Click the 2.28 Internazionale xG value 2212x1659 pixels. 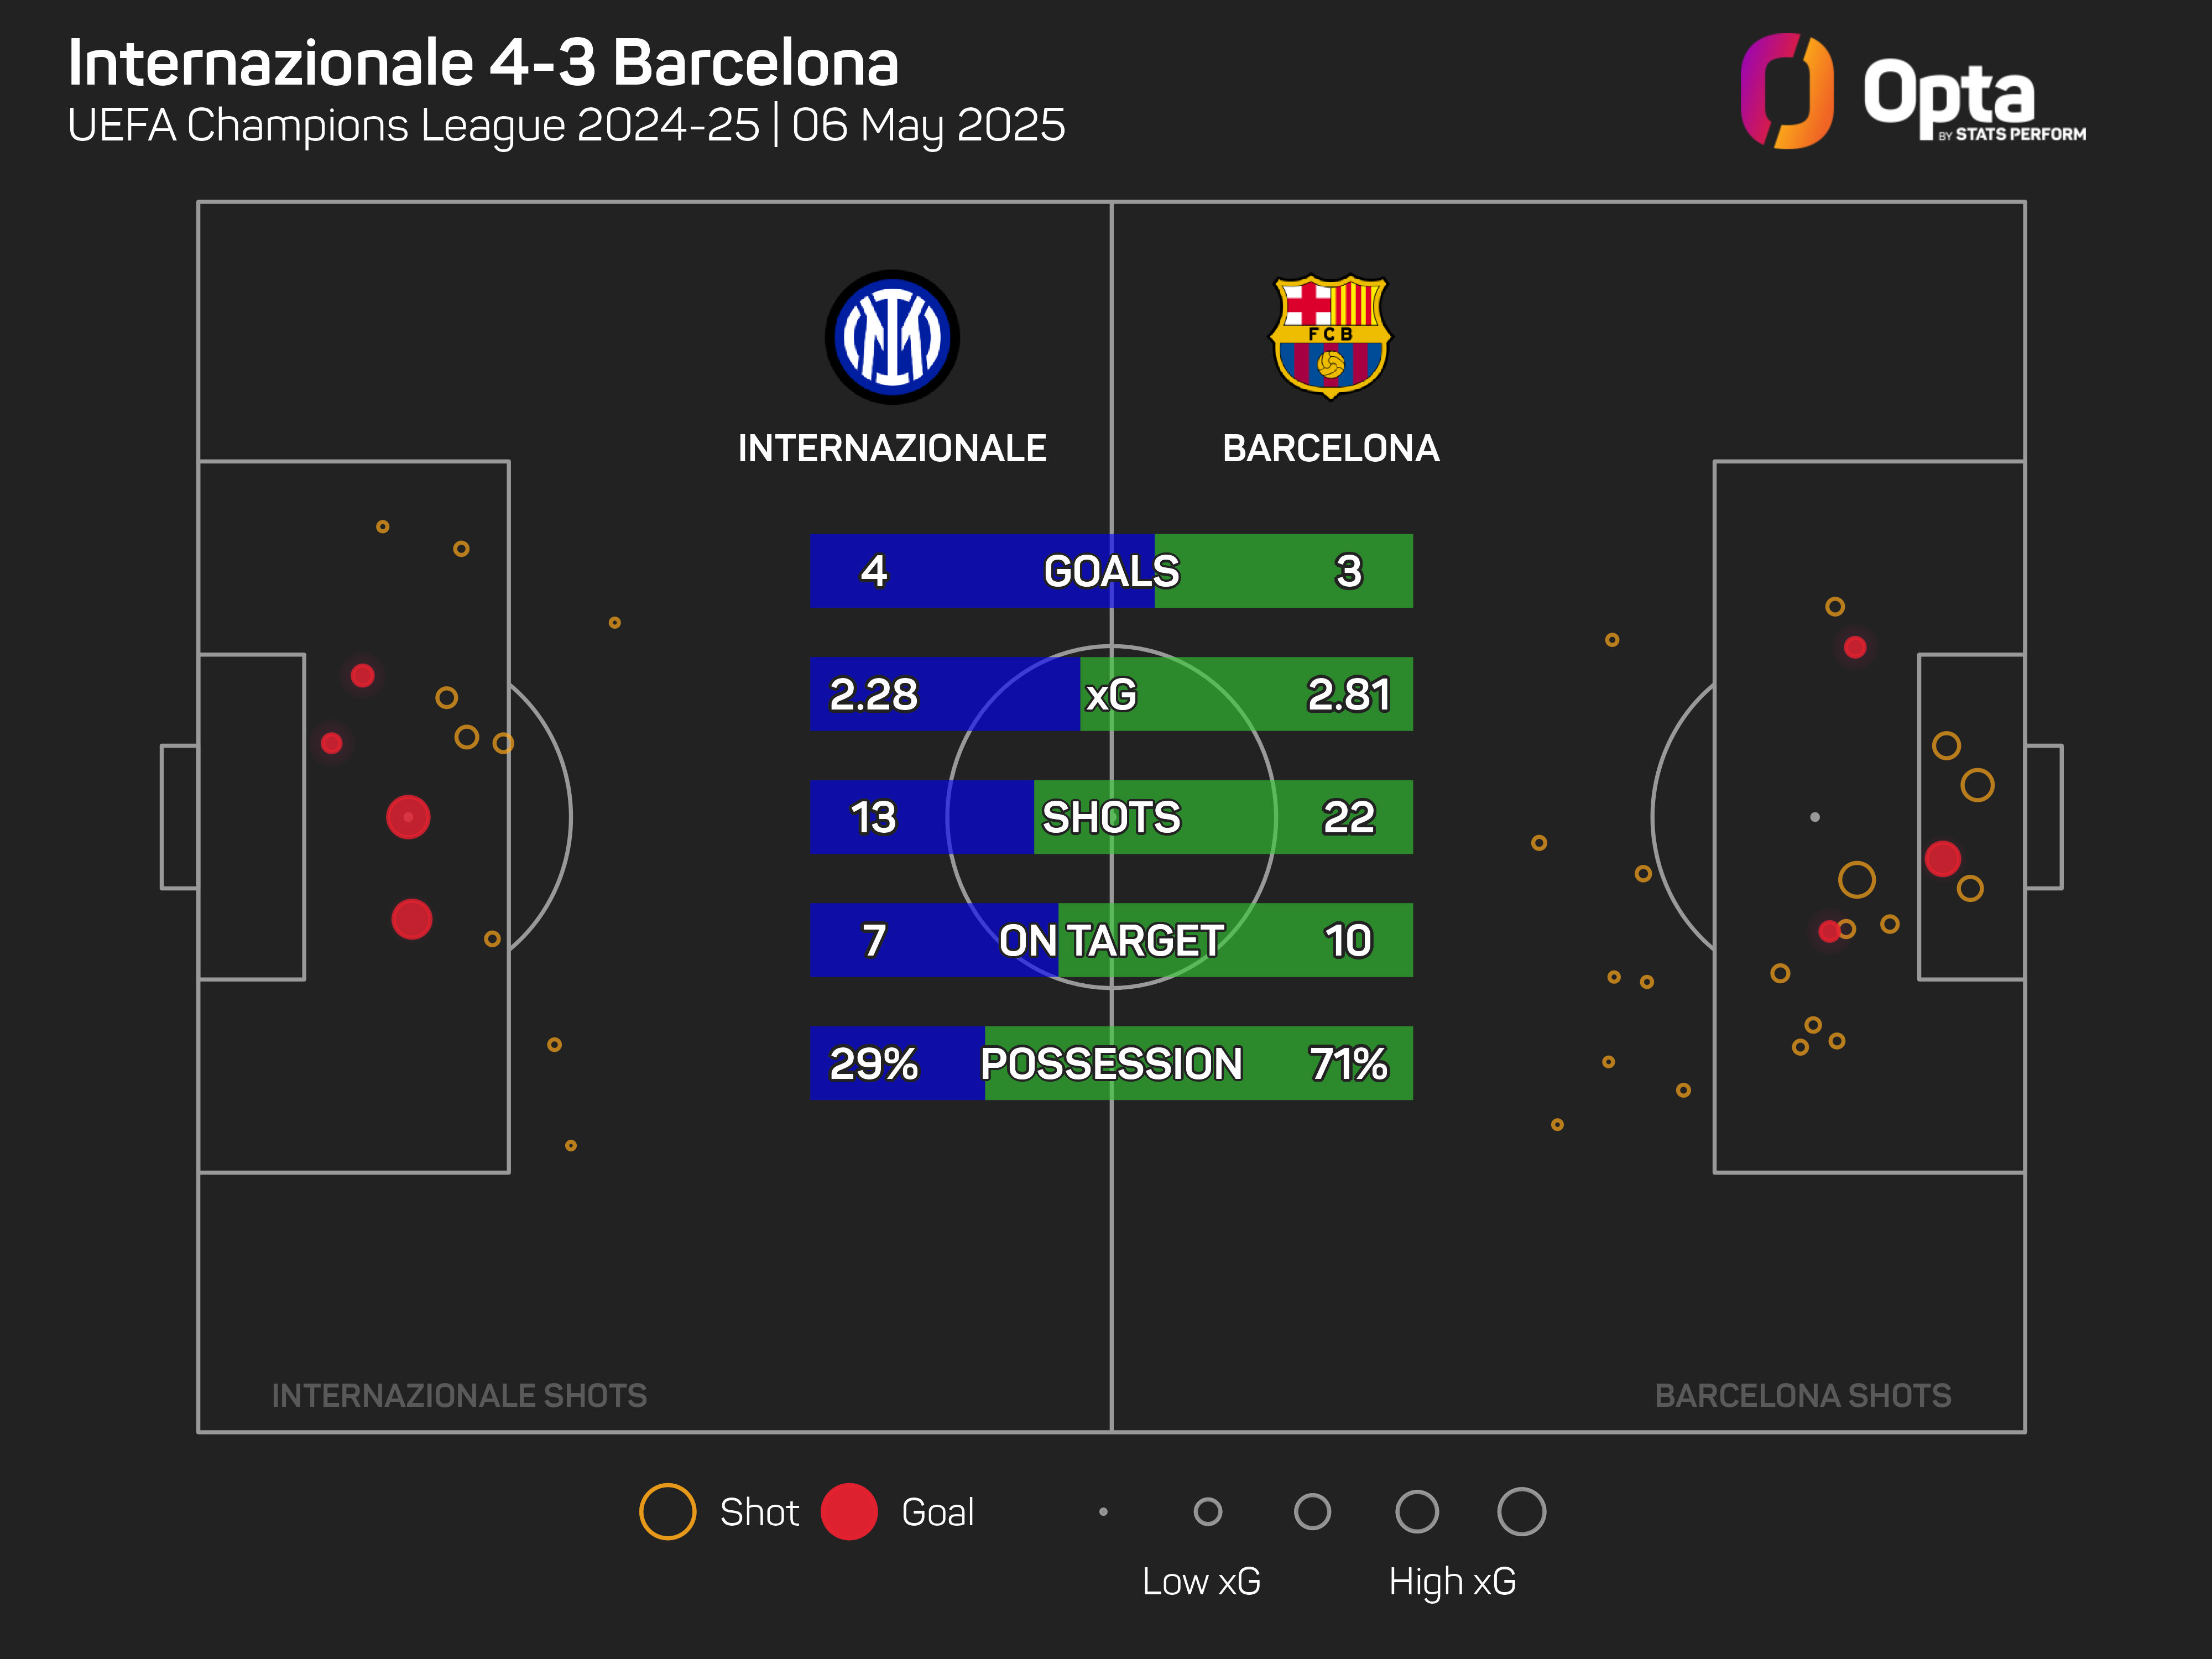tap(873, 694)
